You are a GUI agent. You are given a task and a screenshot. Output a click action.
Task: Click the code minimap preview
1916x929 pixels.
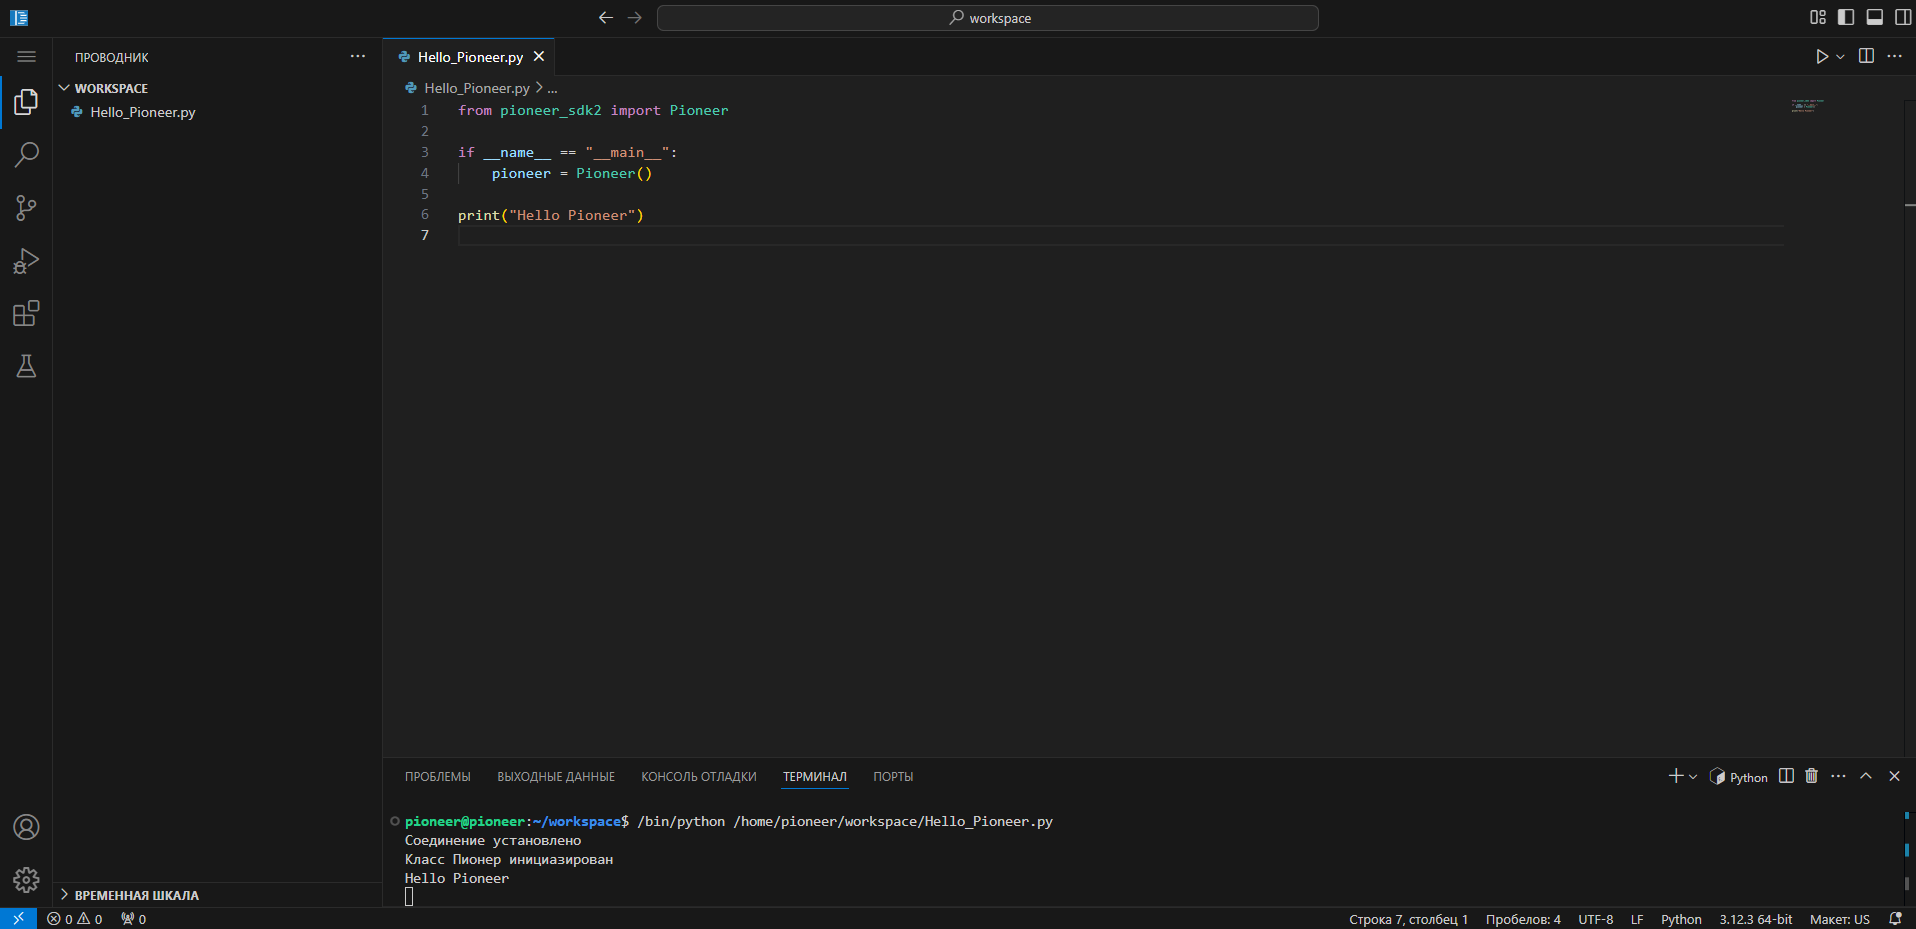click(x=1807, y=105)
